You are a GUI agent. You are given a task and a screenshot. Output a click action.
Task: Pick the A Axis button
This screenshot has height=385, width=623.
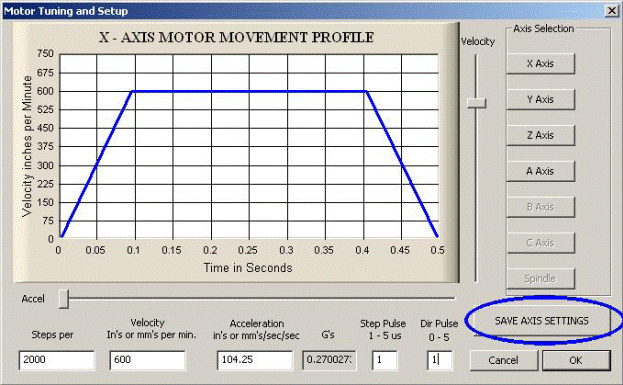540,171
